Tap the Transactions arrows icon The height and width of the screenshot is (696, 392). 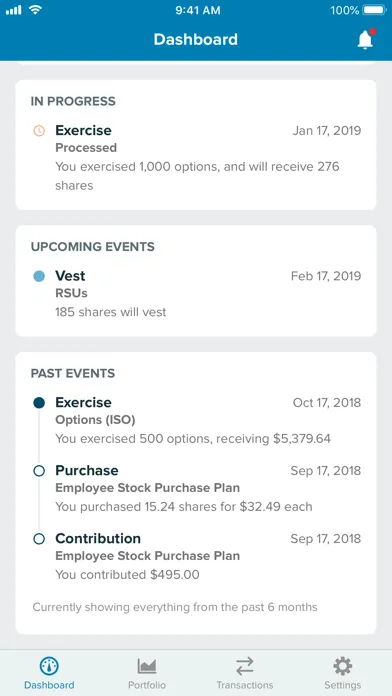click(x=245, y=666)
